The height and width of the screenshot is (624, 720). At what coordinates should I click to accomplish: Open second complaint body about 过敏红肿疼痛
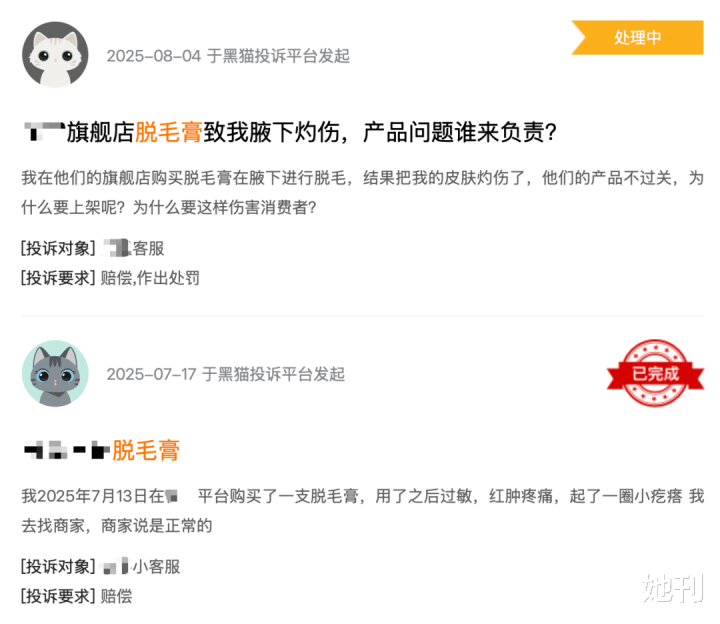point(362,511)
